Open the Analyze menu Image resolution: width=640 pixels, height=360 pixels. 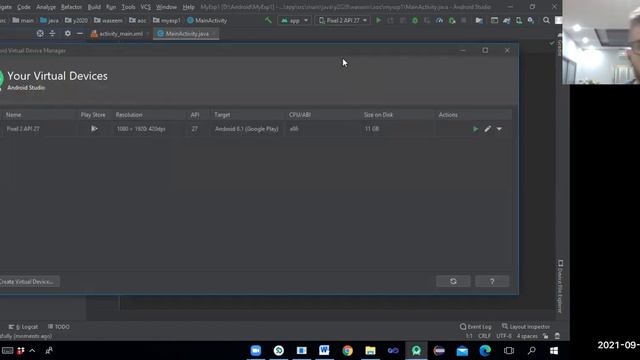click(46, 7)
